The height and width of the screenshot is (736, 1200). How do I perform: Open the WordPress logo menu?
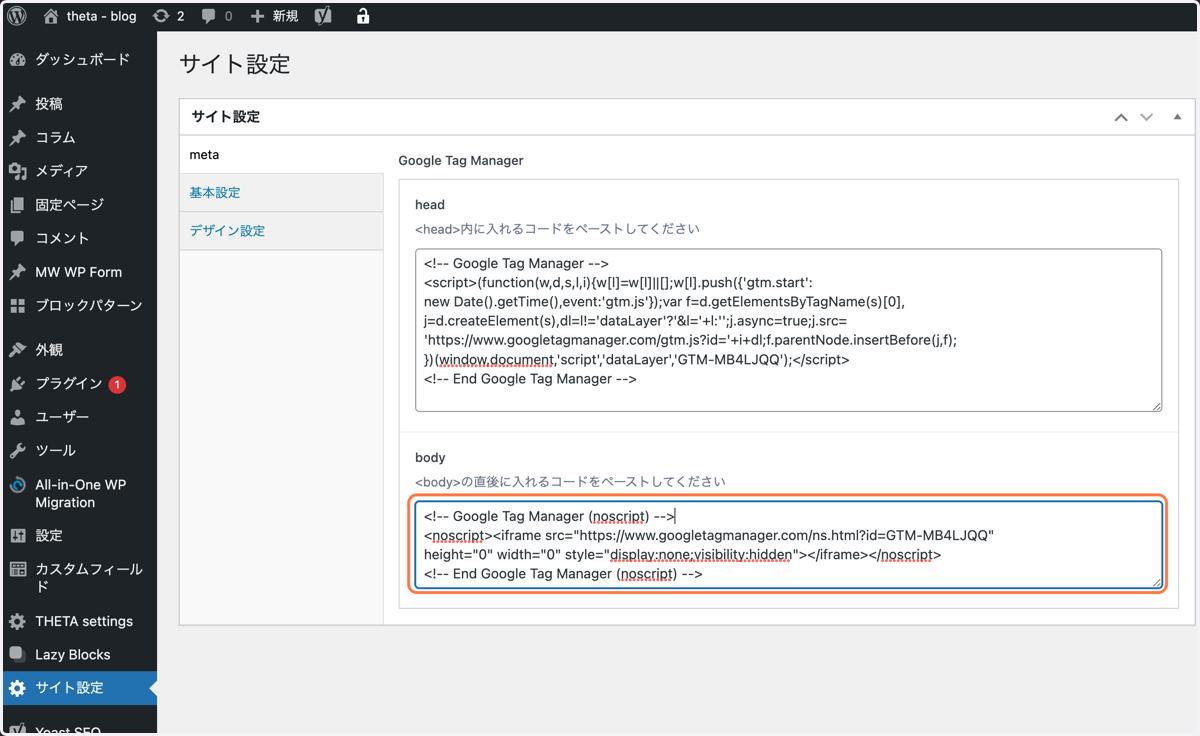click(17, 16)
